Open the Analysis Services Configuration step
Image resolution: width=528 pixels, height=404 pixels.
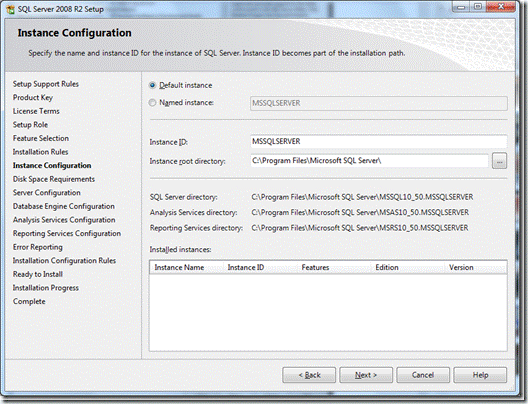click(64, 220)
